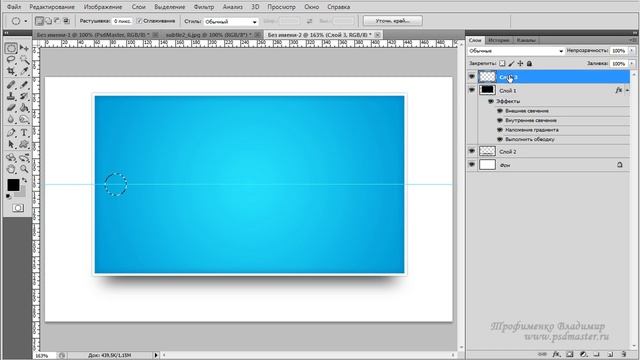Open the Анализ menu
Screen dimensions: 640x360
click(x=232, y=7)
